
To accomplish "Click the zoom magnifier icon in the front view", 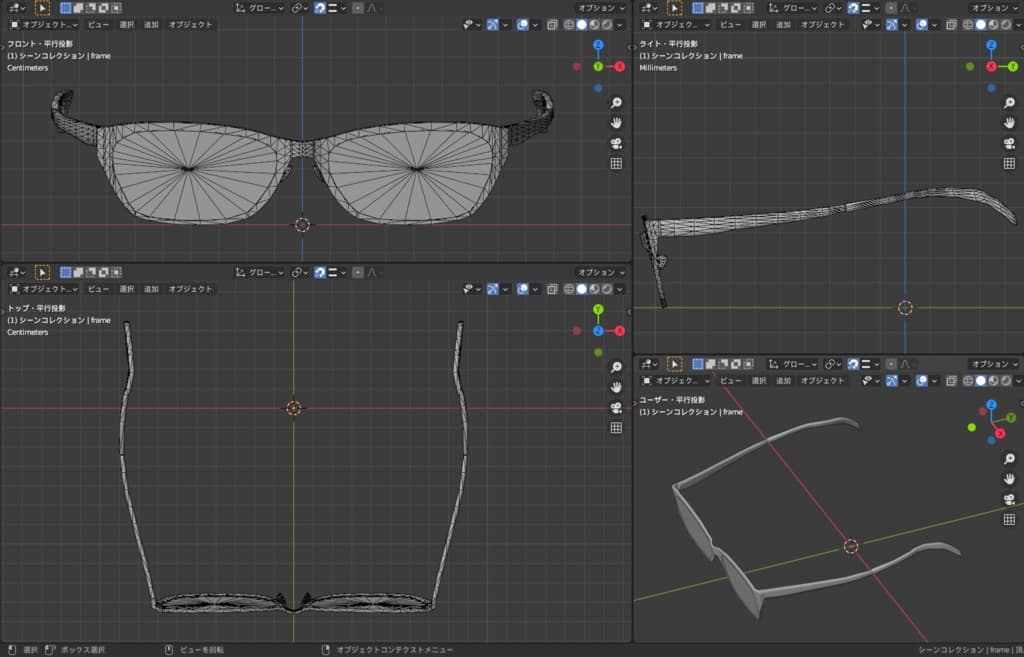I will pos(616,103).
